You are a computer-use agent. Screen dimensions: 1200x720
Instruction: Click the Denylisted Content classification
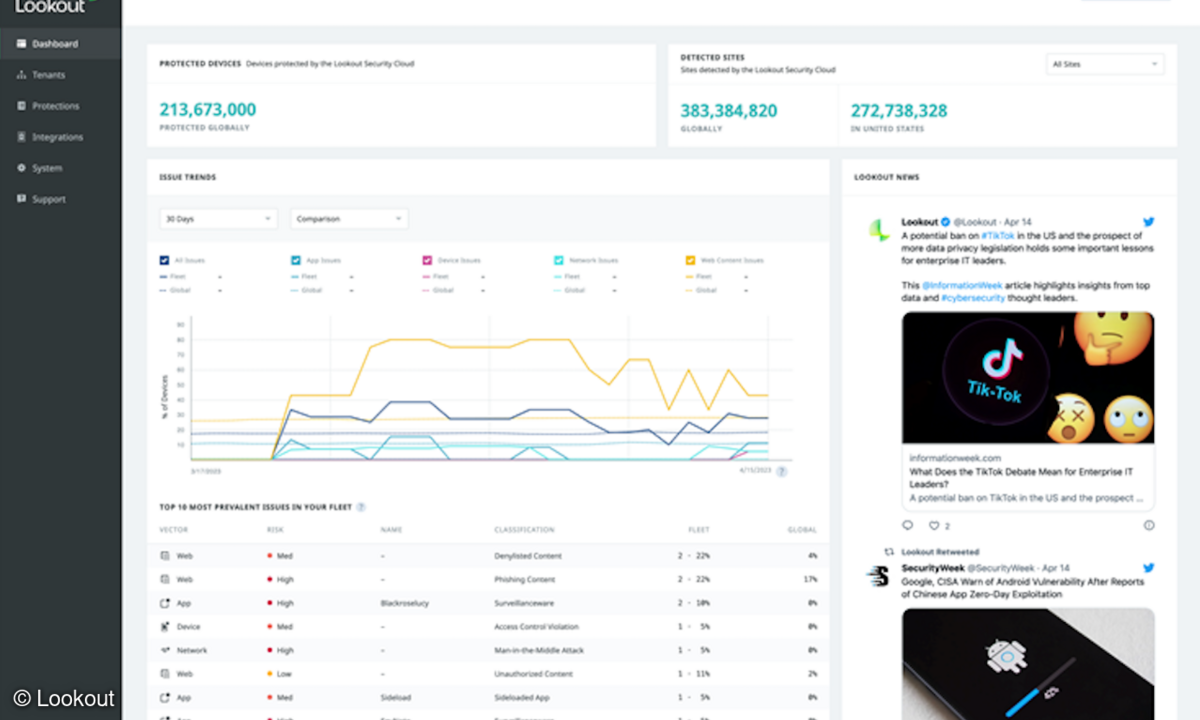click(528, 555)
